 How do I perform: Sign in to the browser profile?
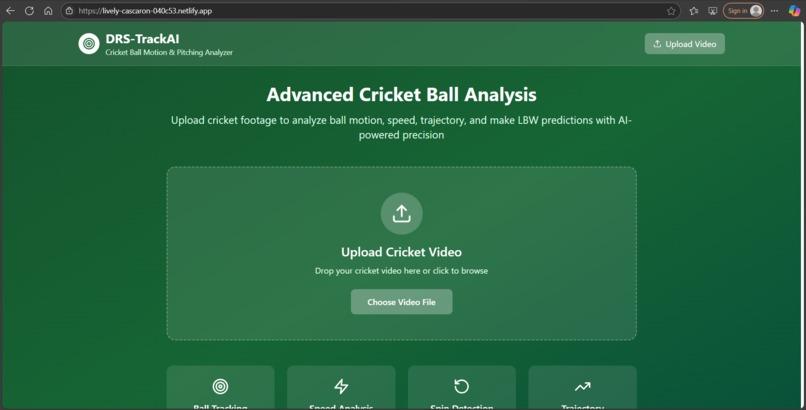(743, 11)
